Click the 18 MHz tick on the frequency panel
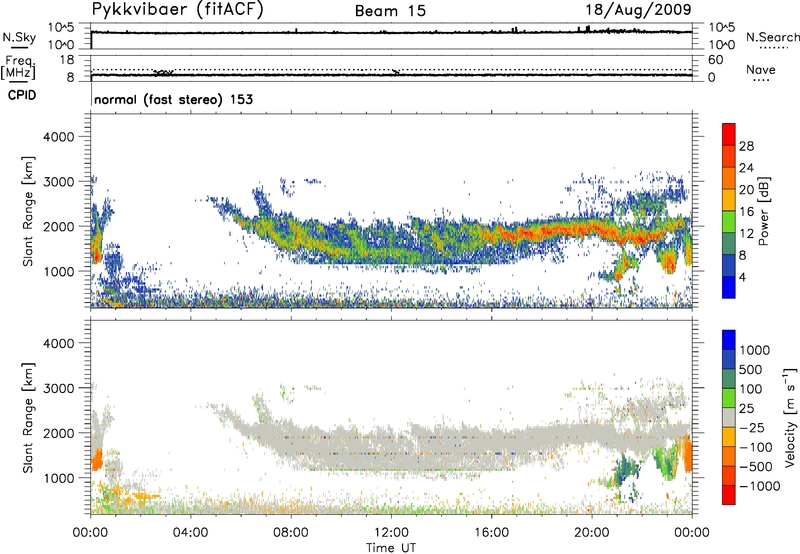This screenshot has width=800, height=554. [67, 60]
